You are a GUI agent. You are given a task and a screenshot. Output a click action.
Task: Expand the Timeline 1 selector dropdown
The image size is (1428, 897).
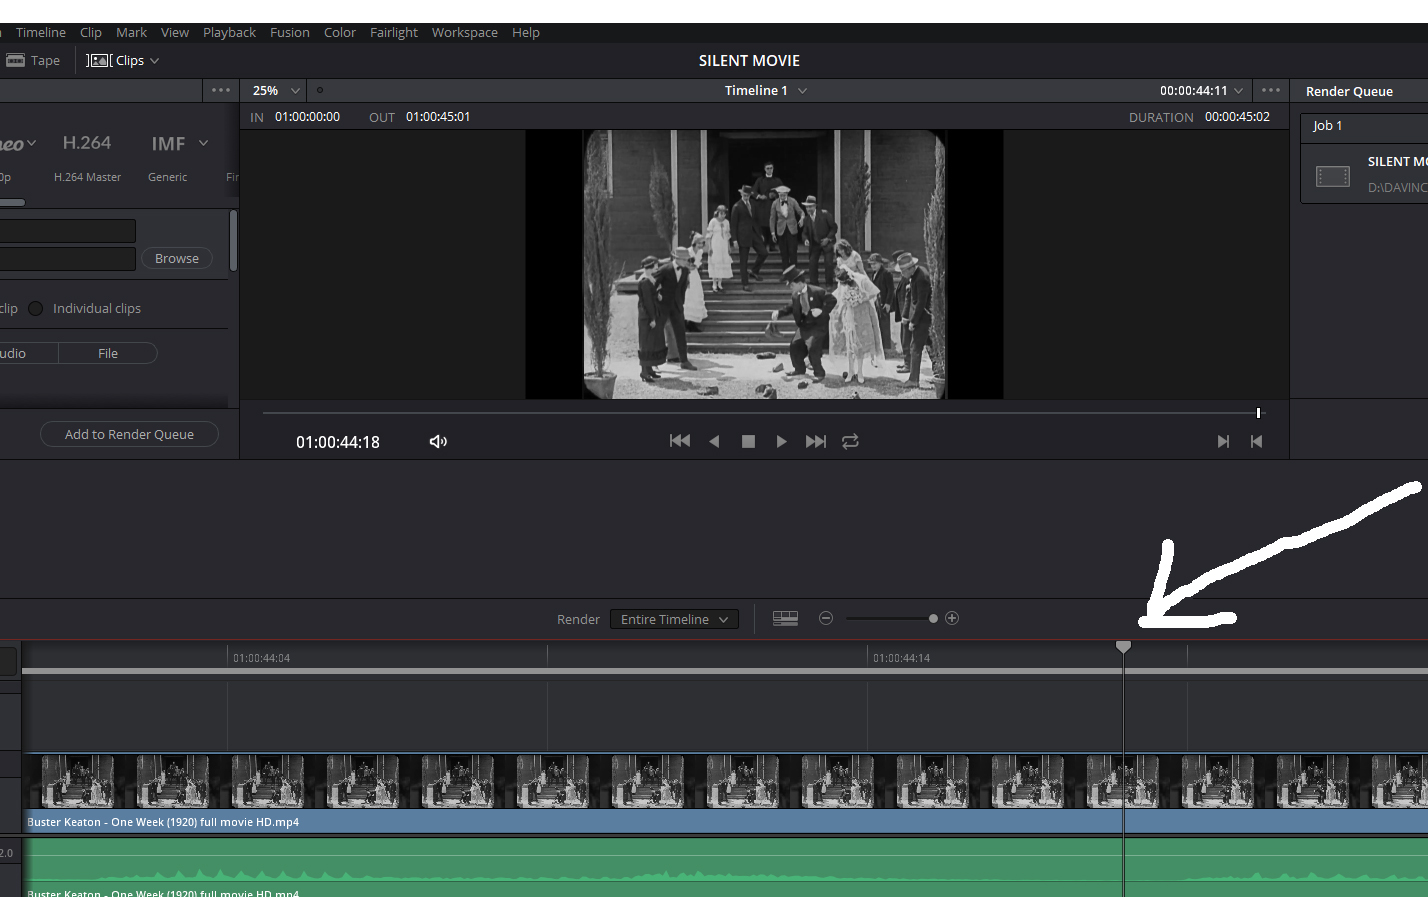coord(765,90)
